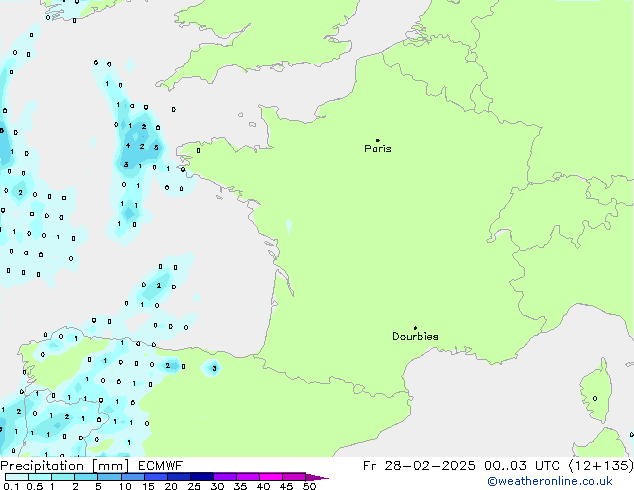This screenshot has height=490, width=634.
Task: Click the legend arrow tip above 50
Action: point(317,477)
